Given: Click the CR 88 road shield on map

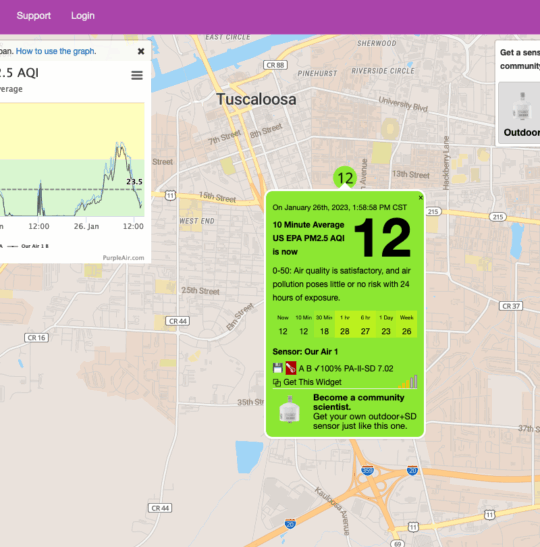Looking at the screenshot, I should 275,65.
